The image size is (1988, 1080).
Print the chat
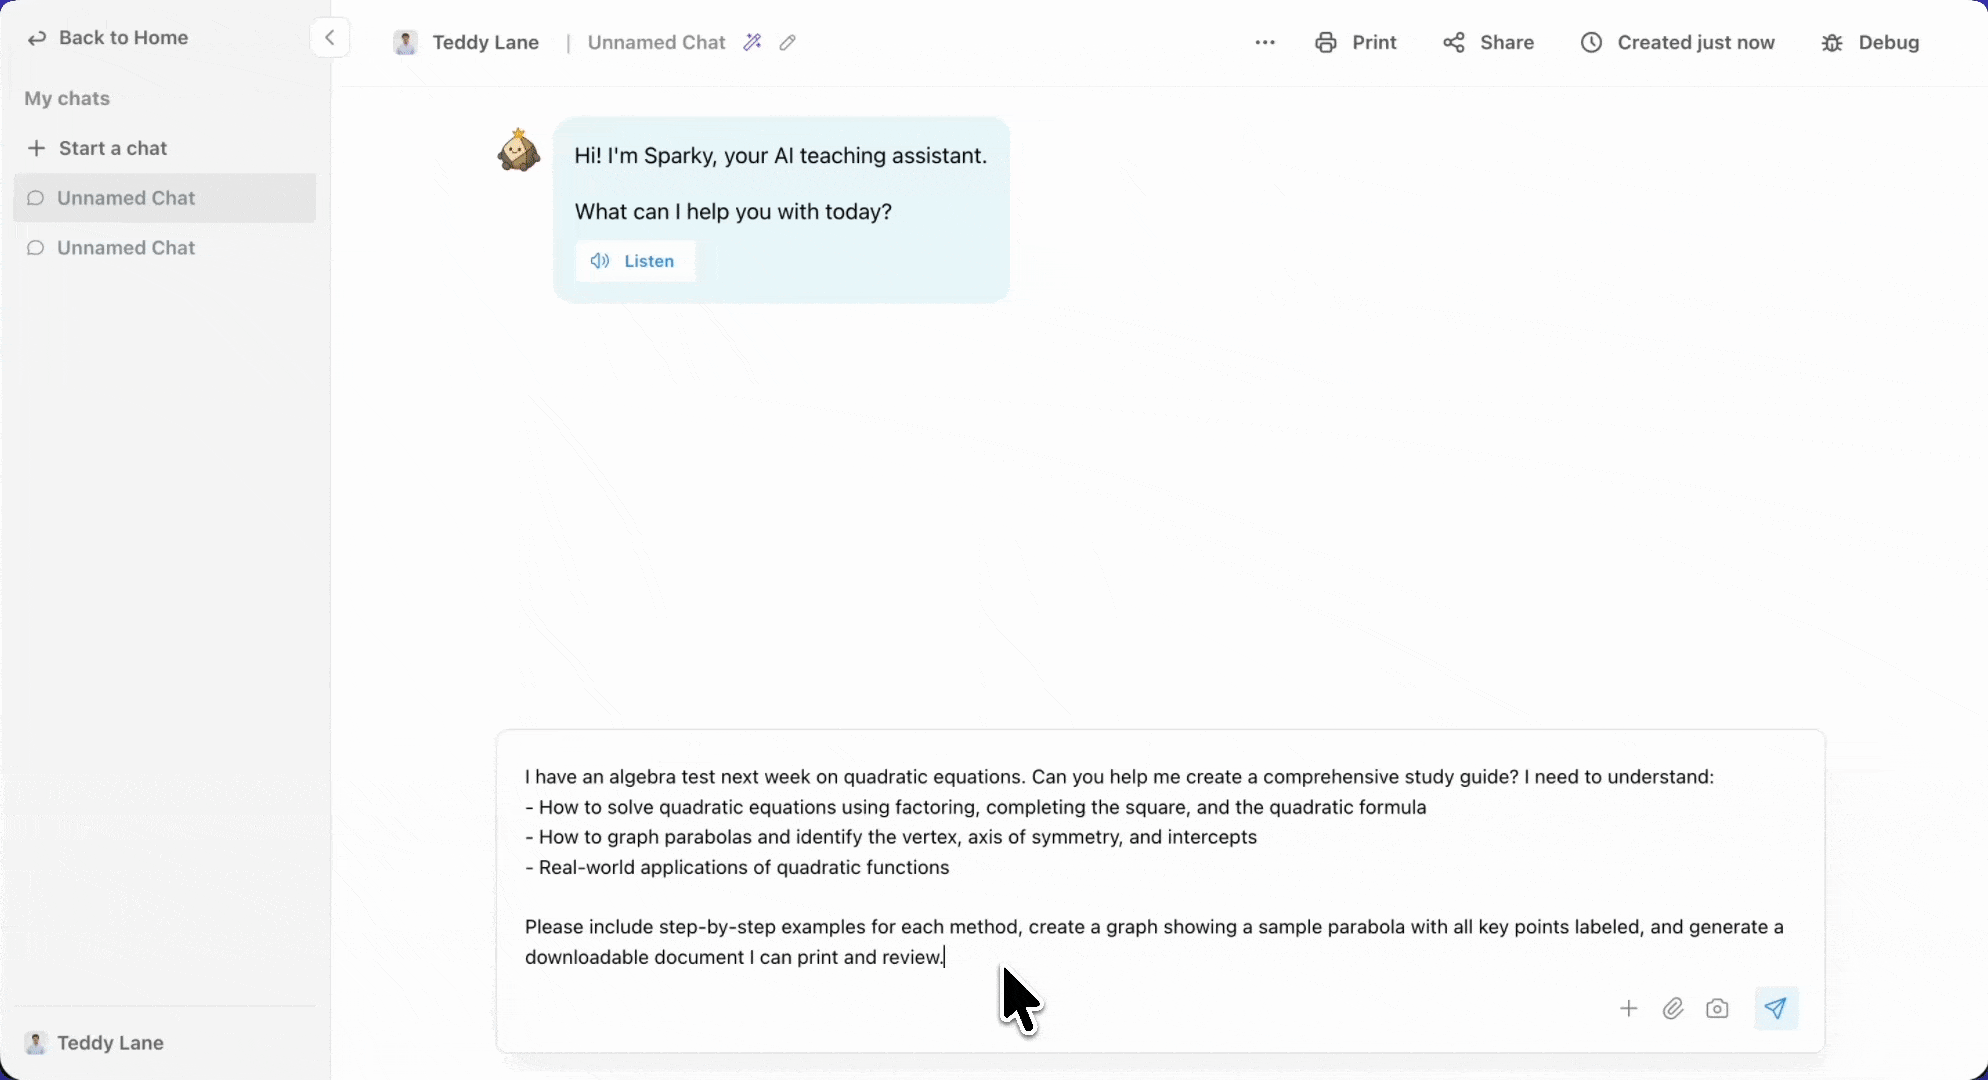[x=1356, y=43]
